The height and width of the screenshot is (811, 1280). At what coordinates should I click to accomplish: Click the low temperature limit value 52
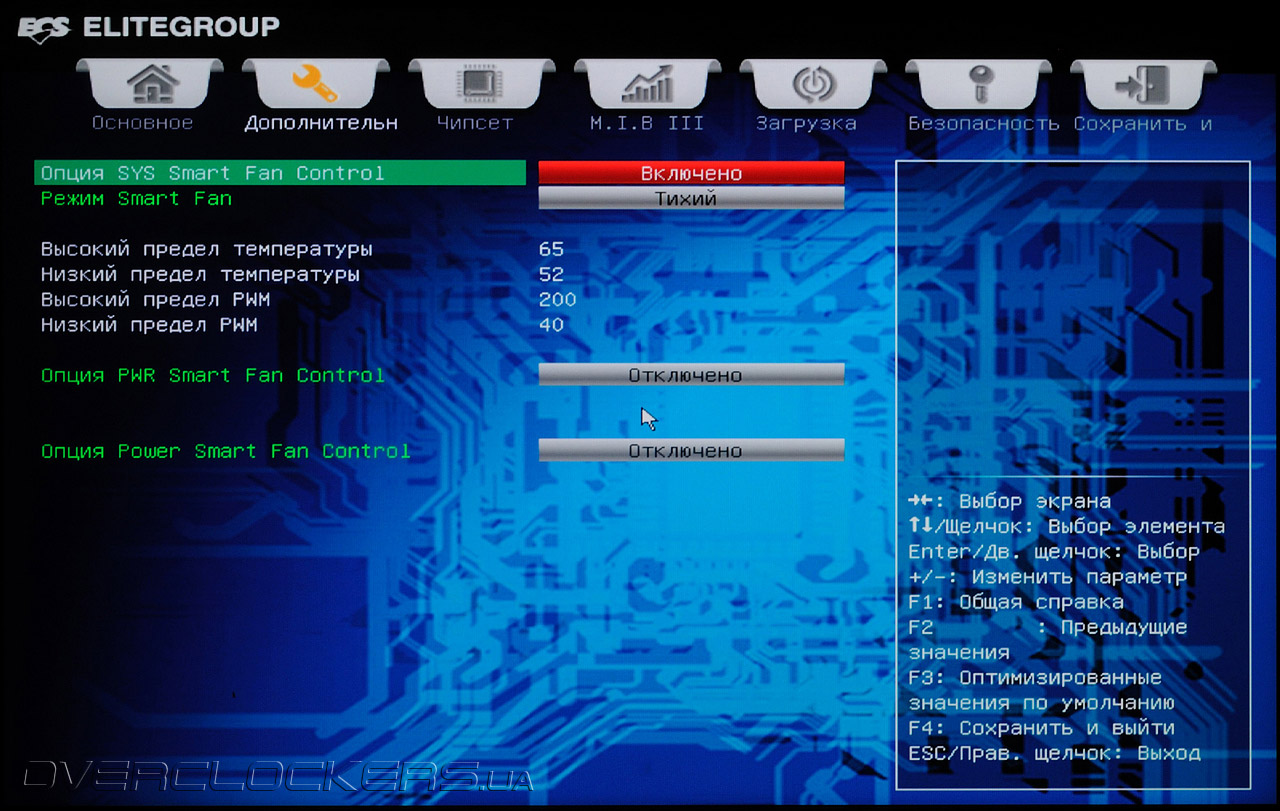[551, 274]
